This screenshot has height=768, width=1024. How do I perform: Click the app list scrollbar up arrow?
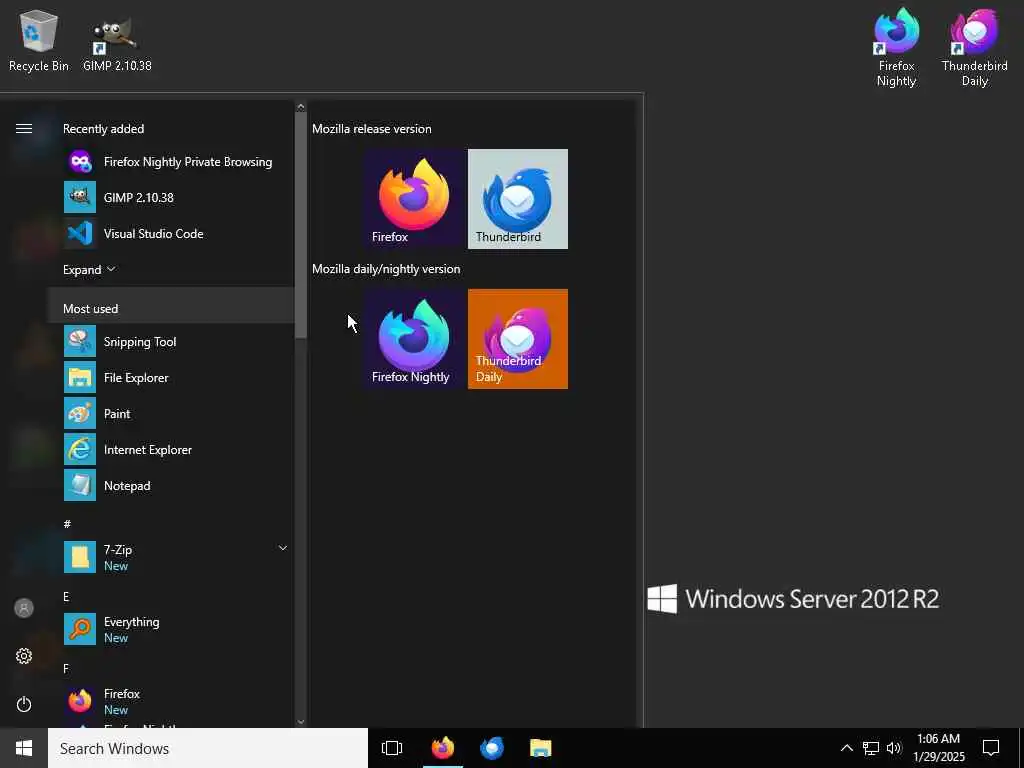(300, 106)
